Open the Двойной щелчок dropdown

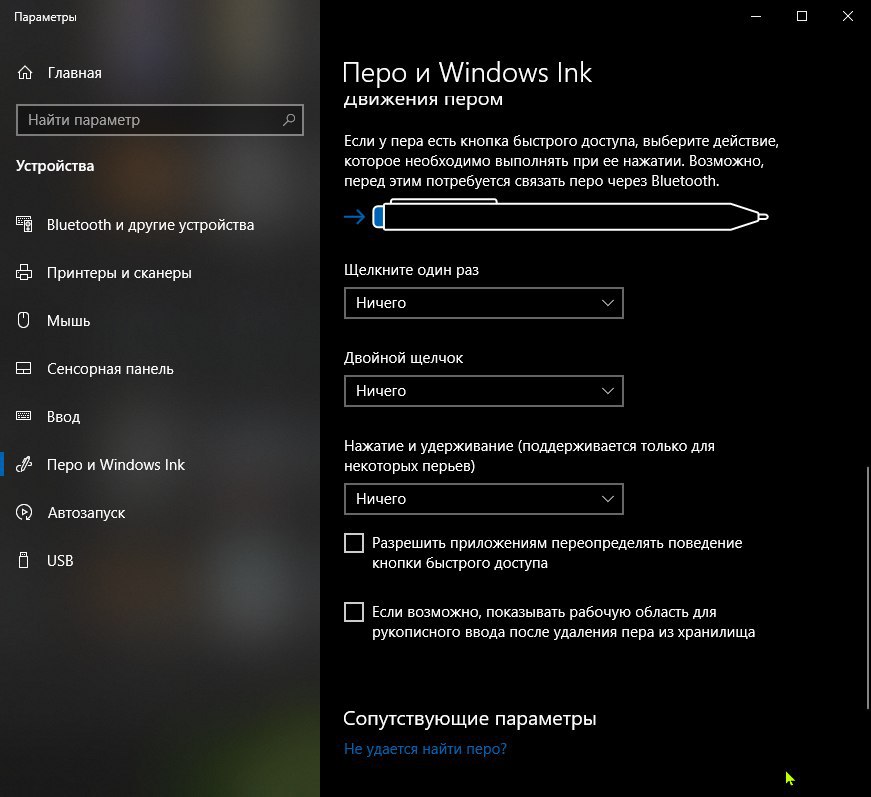pos(484,391)
